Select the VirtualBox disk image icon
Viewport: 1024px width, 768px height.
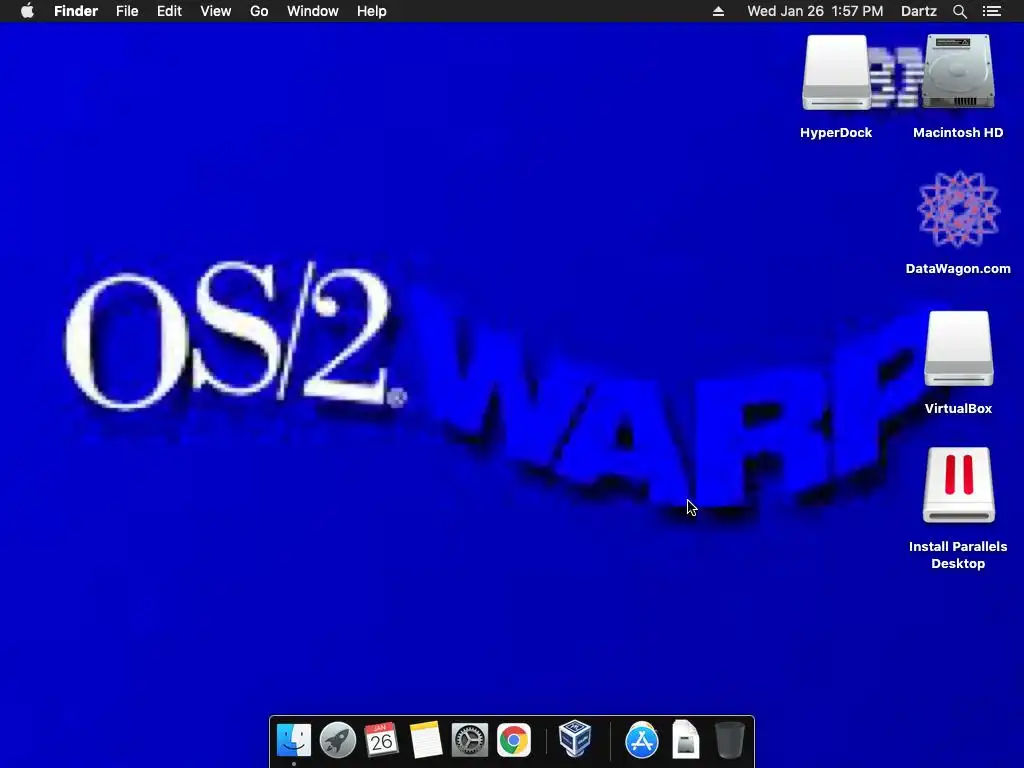[x=958, y=349]
